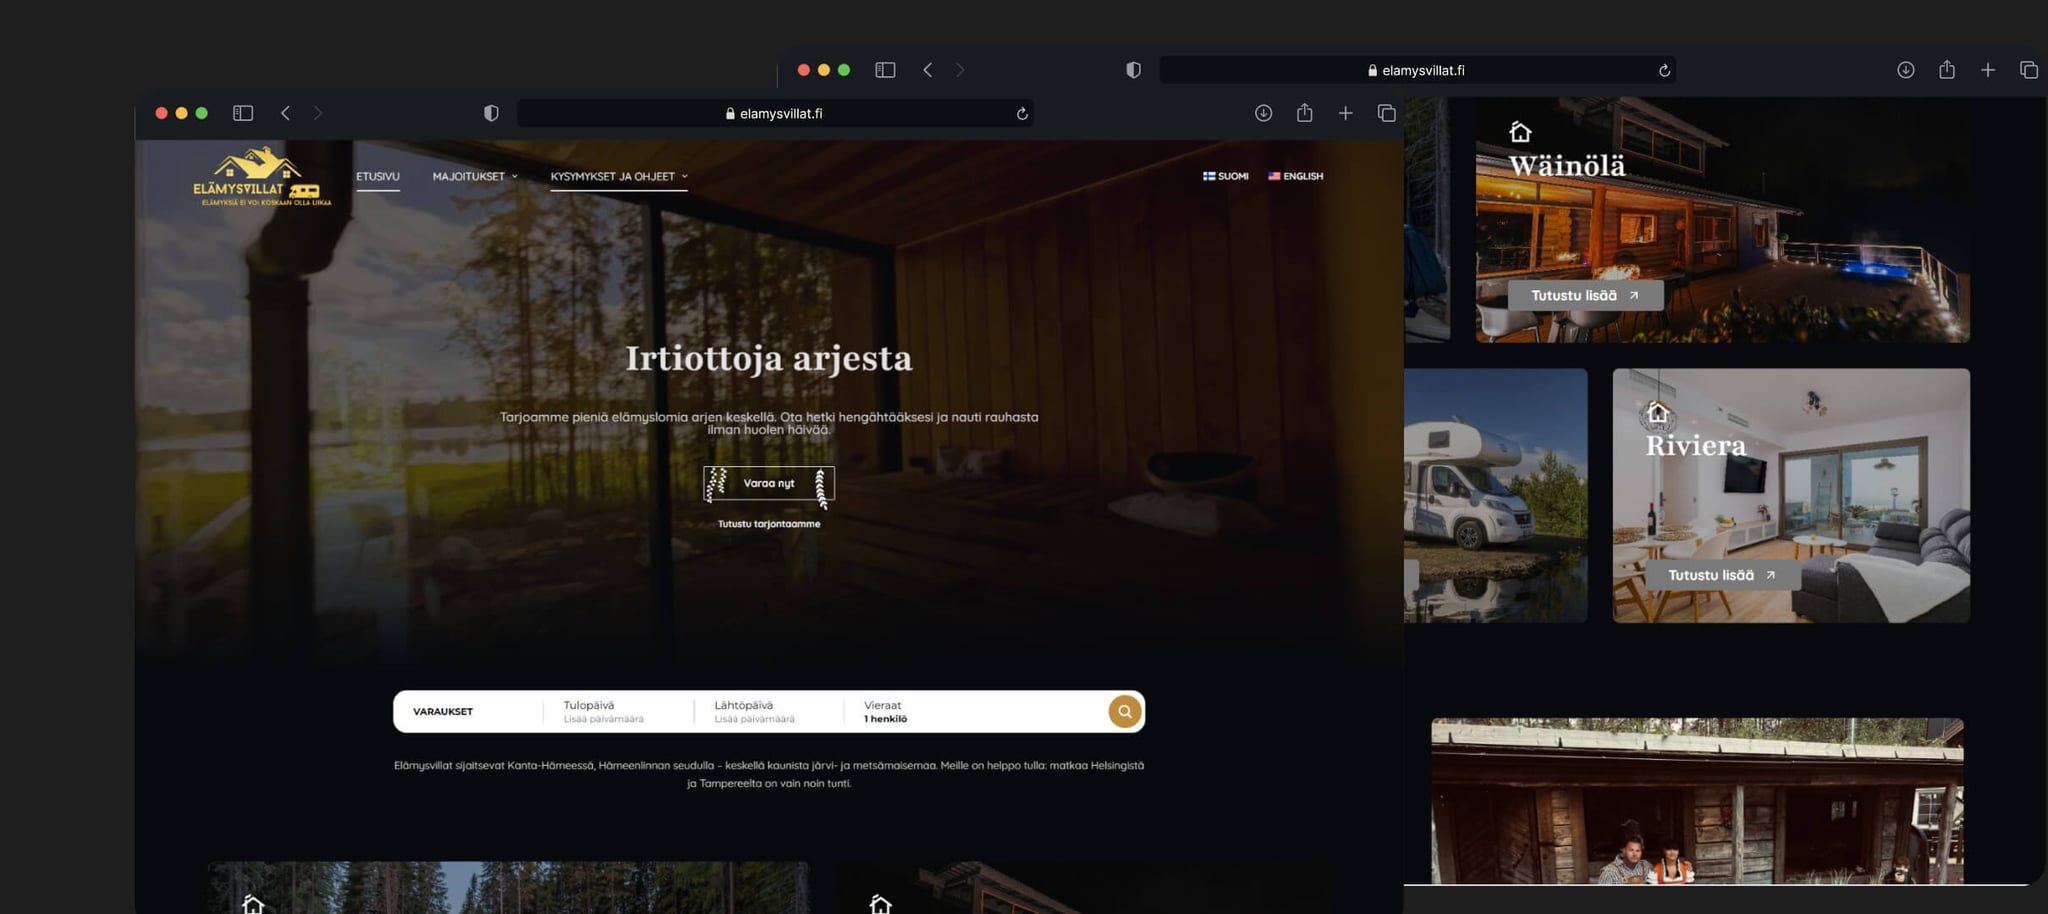The height and width of the screenshot is (914, 2048).
Task: Open the MAJOITUKSET dropdown menu
Action: pos(470,176)
